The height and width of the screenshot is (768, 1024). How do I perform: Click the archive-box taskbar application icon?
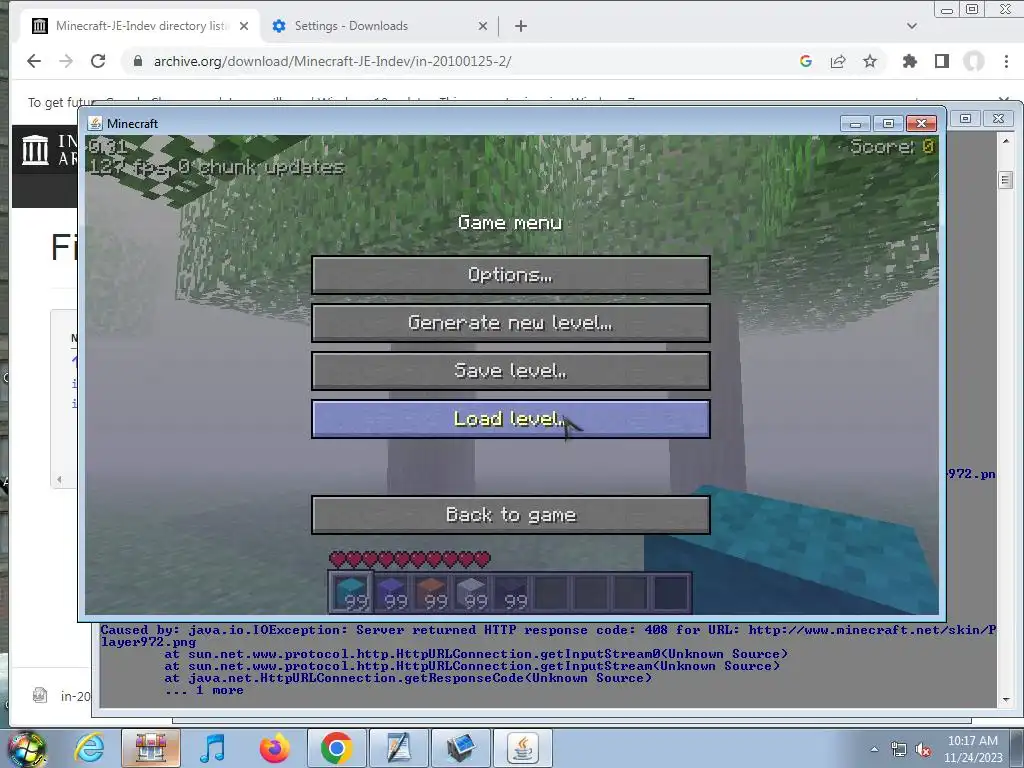[150, 748]
